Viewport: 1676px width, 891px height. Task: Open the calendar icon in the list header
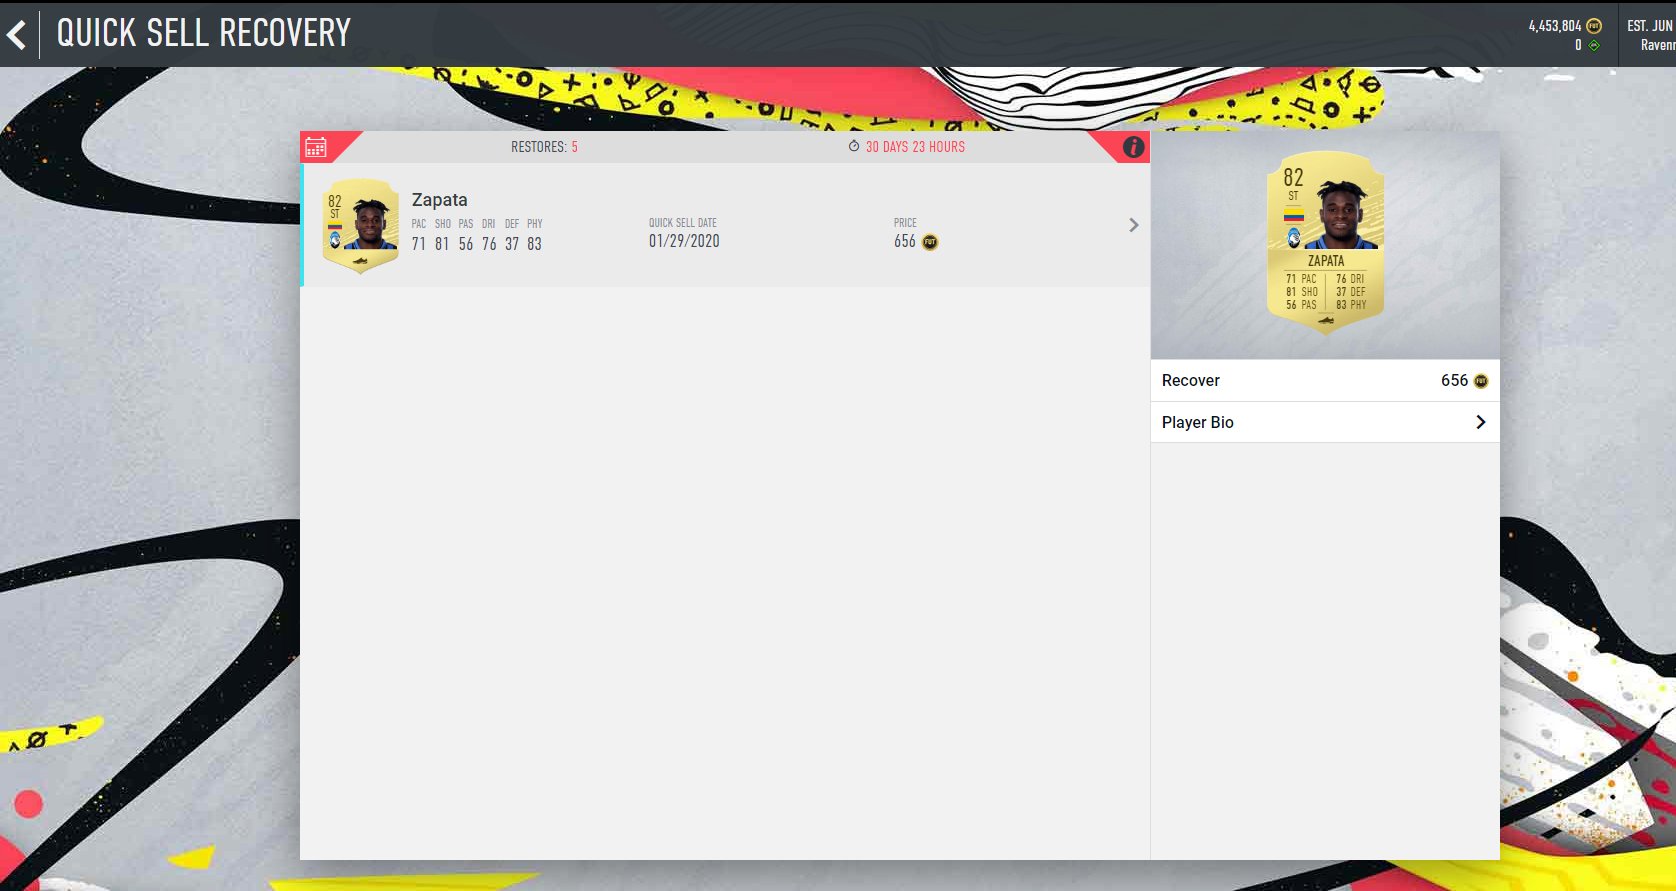point(316,147)
